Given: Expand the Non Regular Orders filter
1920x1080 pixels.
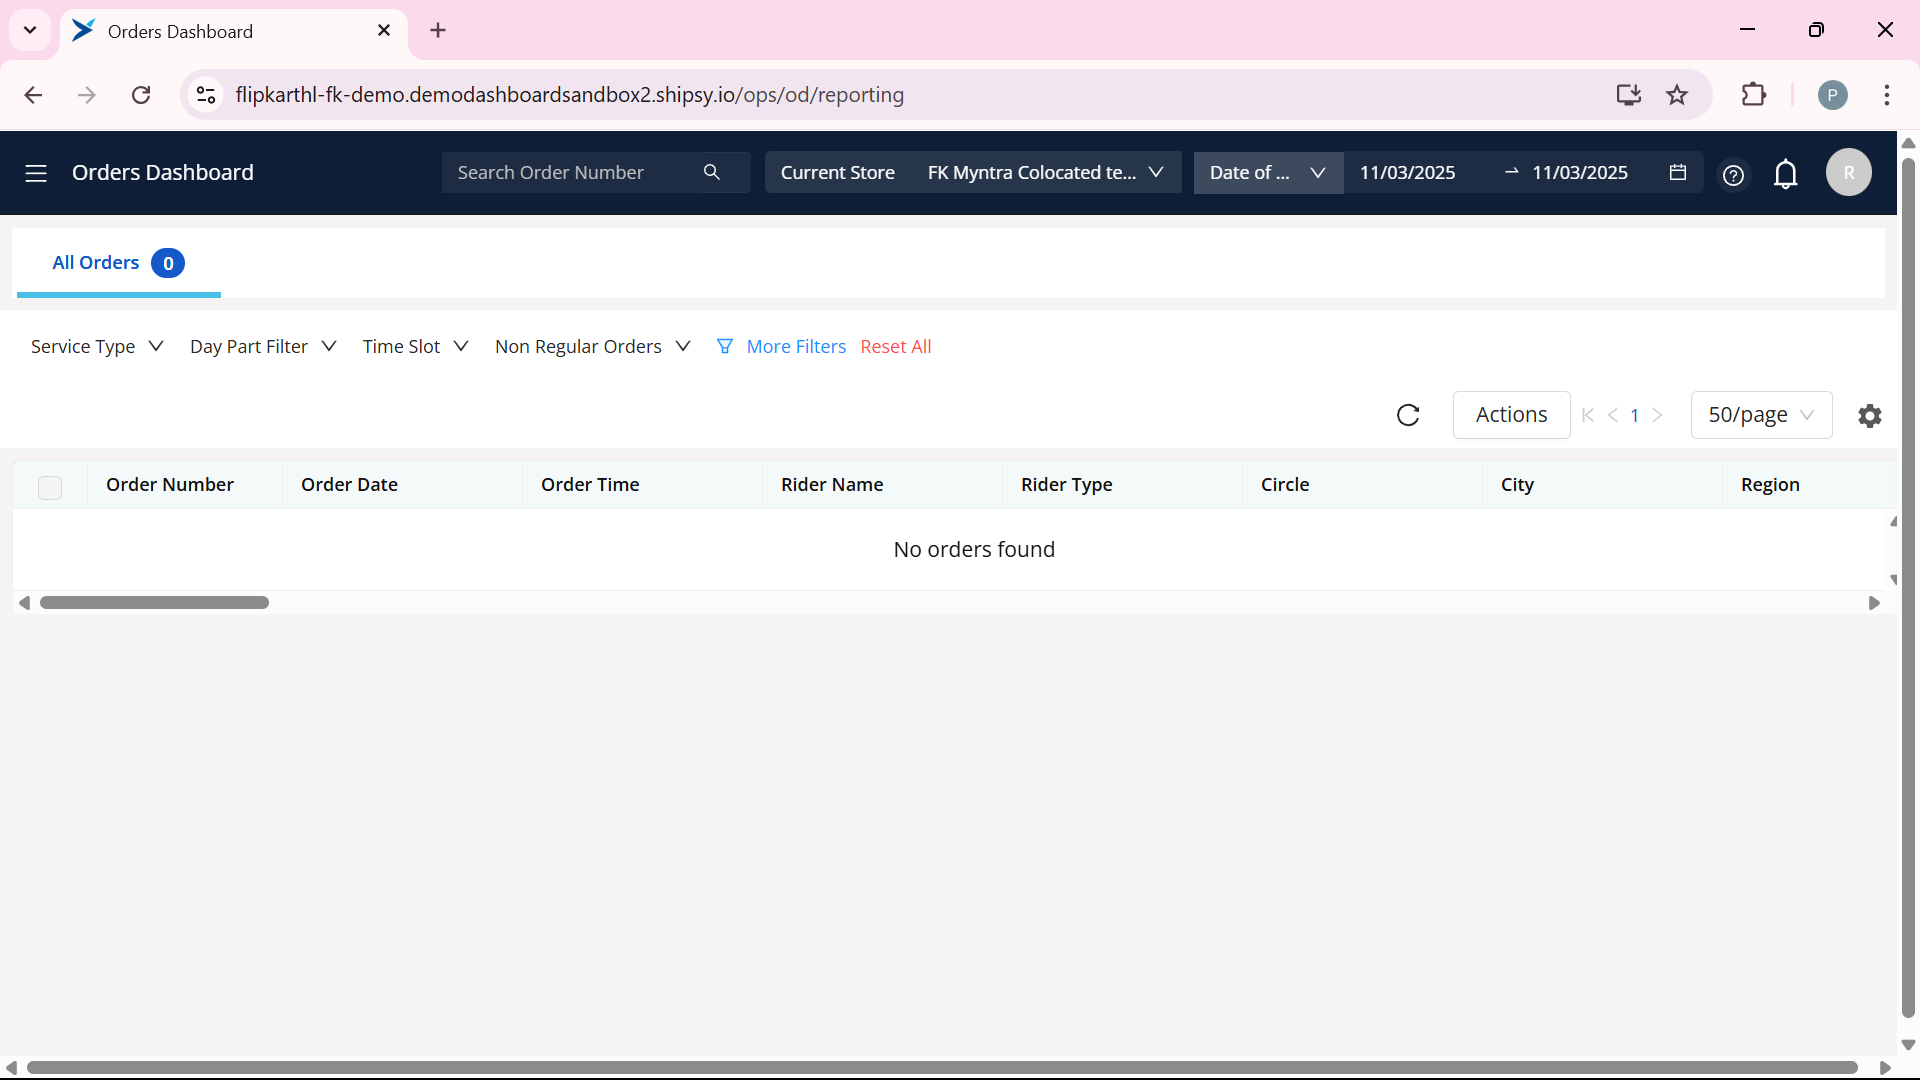Looking at the screenshot, I should [x=593, y=346].
